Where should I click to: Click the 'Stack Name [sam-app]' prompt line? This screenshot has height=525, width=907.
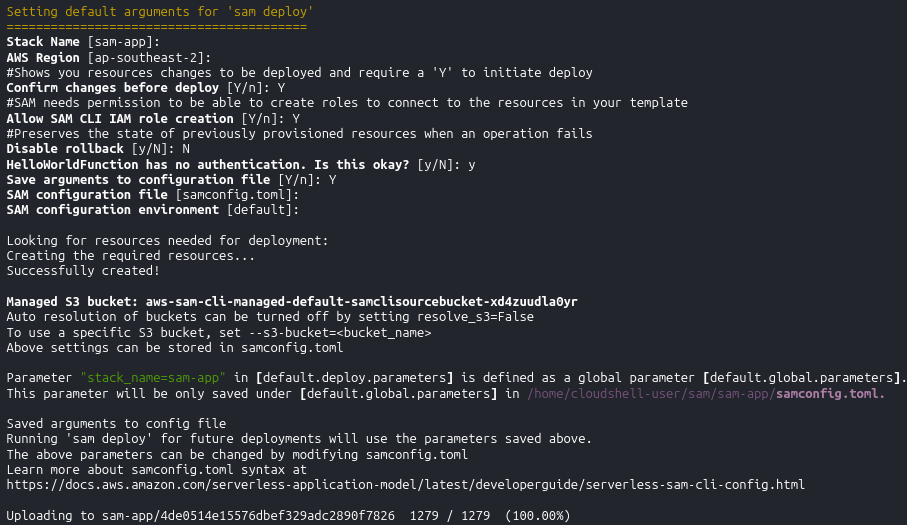point(83,42)
